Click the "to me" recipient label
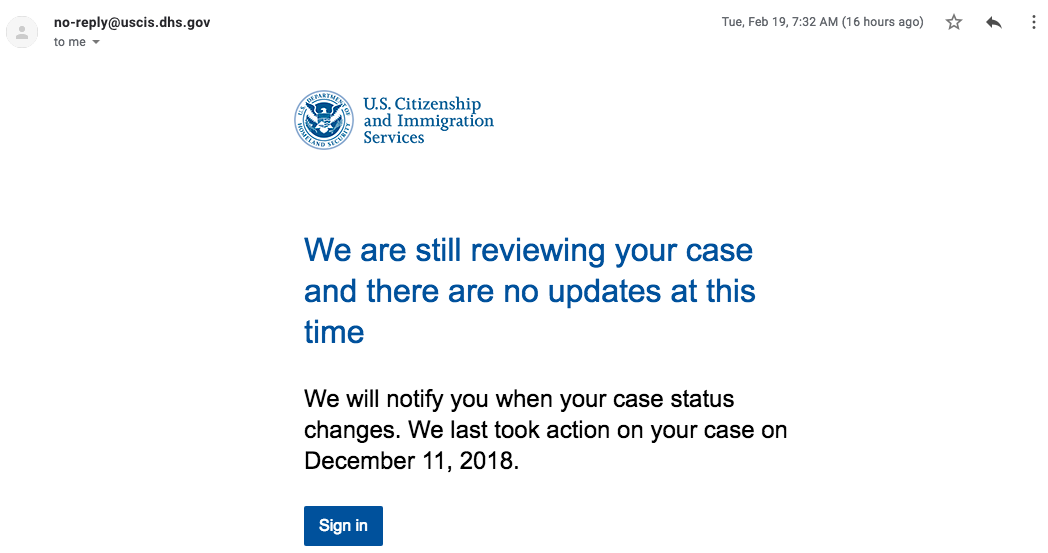 click(70, 42)
